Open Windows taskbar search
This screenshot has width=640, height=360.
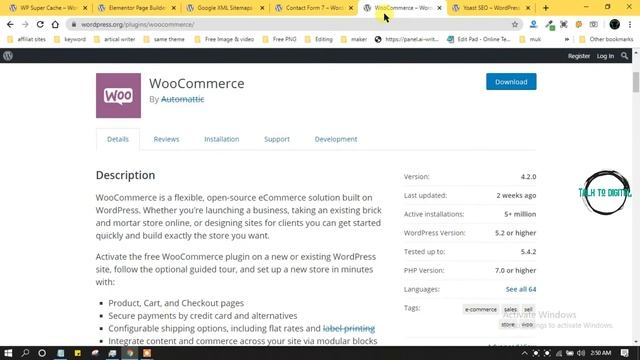click(25, 353)
